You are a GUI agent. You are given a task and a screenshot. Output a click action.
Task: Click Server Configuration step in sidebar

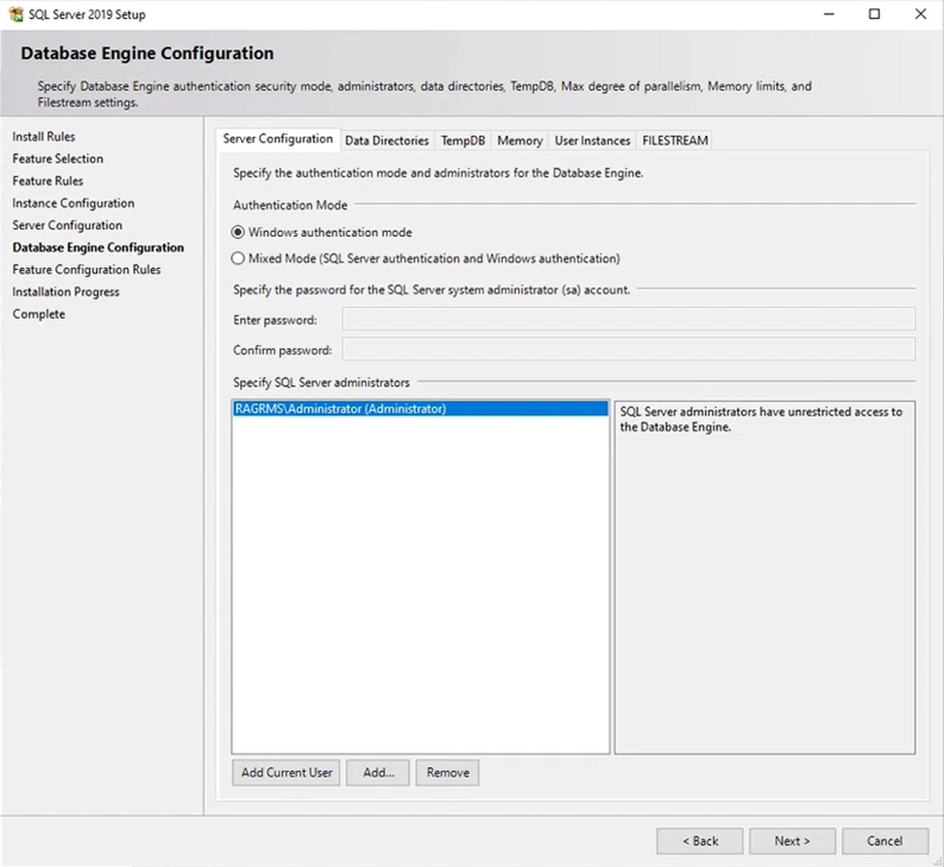pos(67,225)
